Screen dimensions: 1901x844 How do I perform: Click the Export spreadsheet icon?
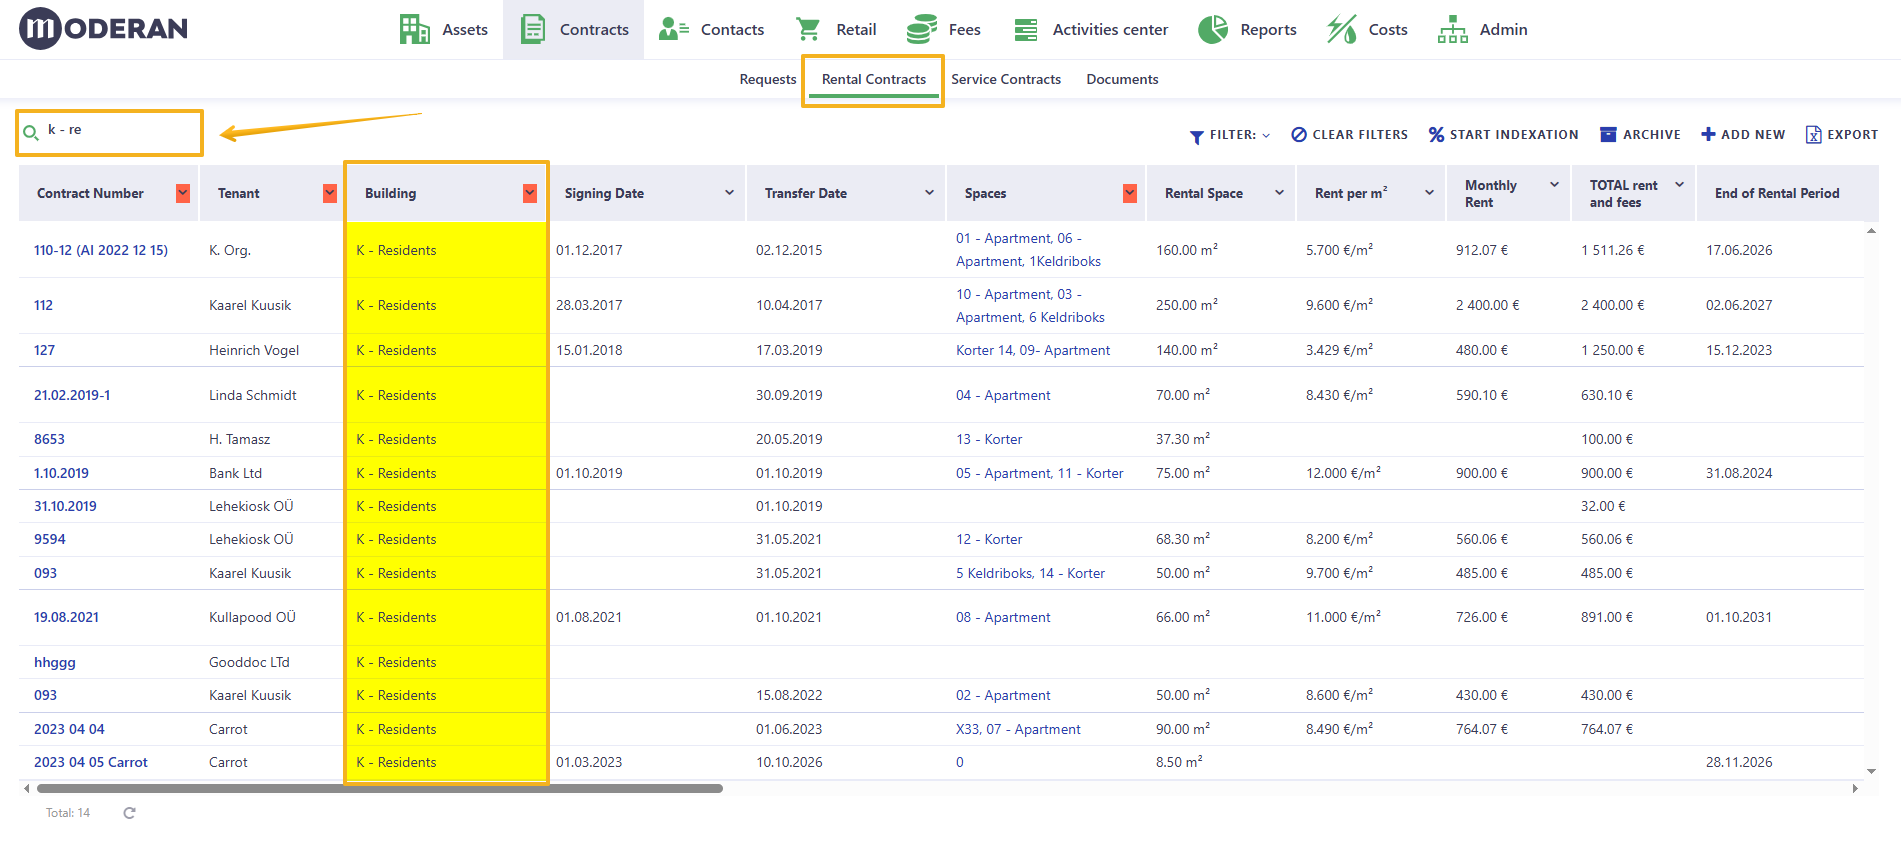[1813, 134]
